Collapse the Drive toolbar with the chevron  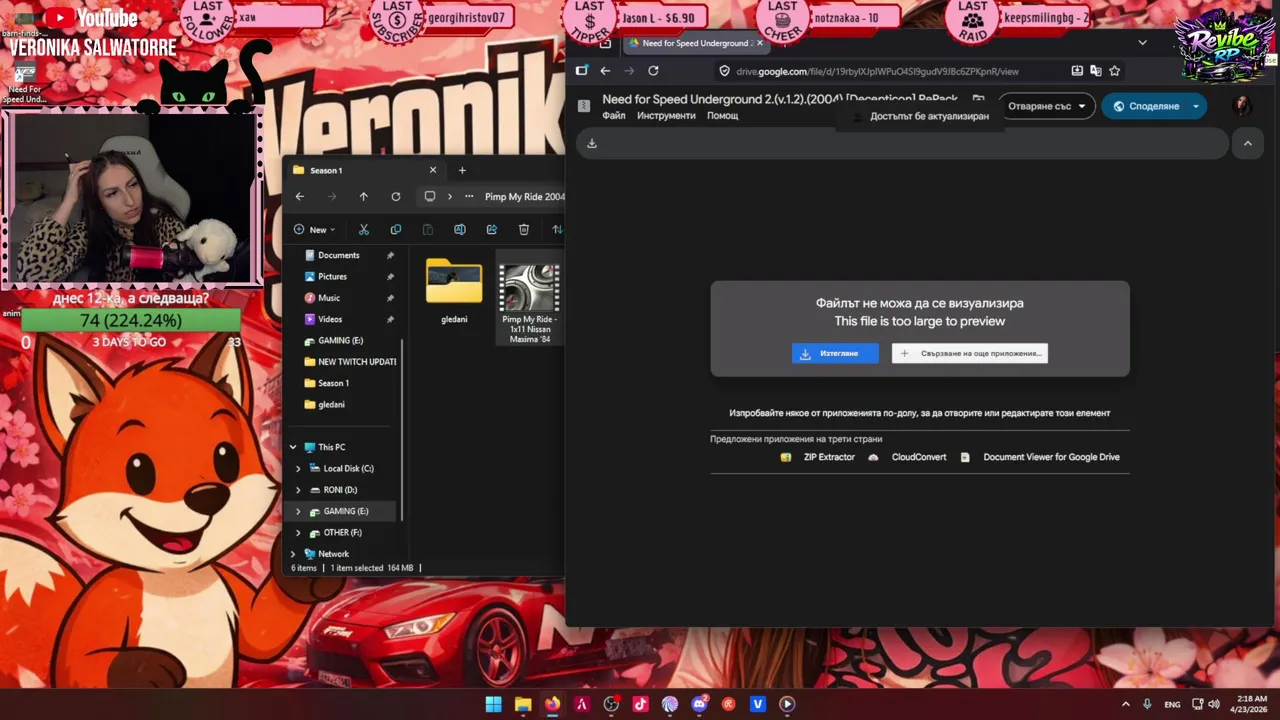tap(1247, 143)
